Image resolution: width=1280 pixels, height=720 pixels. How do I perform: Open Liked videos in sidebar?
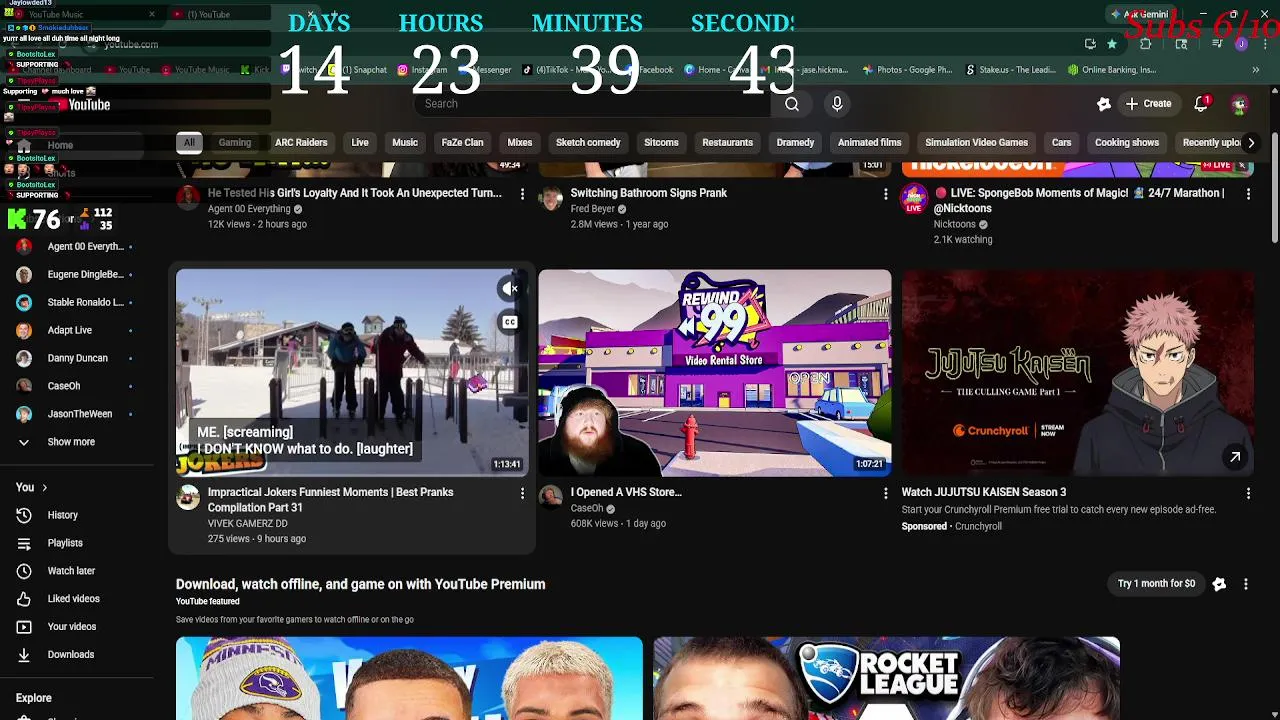[x=76, y=599]
